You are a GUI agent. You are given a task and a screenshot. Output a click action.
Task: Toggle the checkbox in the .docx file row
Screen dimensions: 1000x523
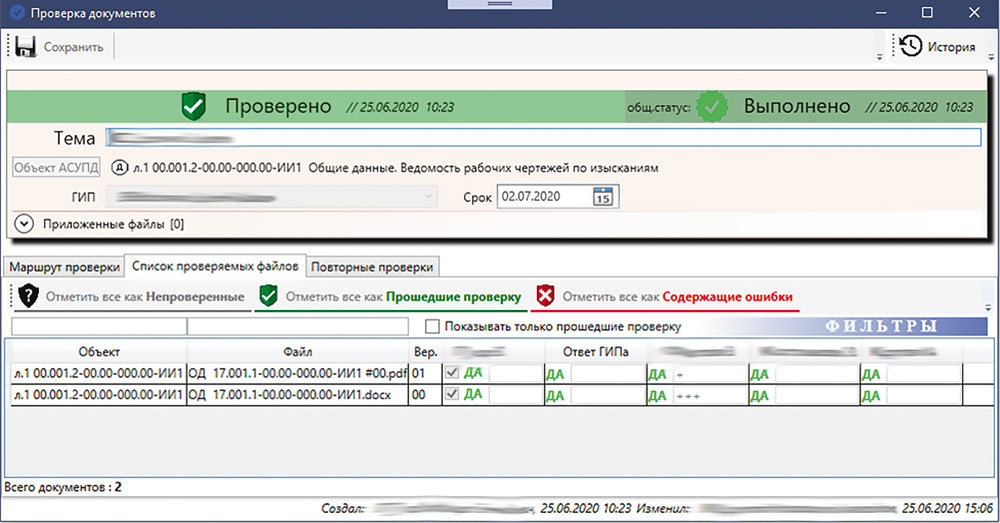click(453, 395)
